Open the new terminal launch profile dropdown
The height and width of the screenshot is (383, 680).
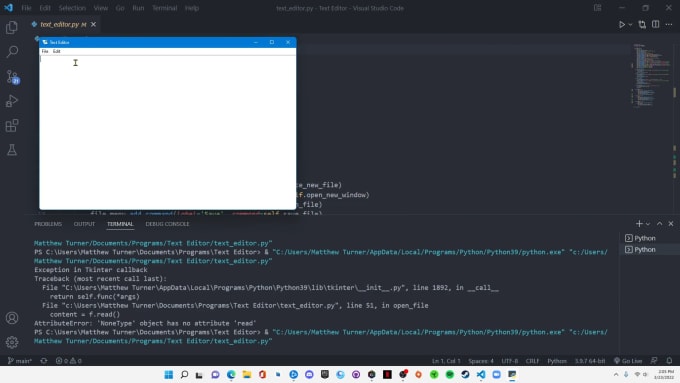click(x=648, y=224)
